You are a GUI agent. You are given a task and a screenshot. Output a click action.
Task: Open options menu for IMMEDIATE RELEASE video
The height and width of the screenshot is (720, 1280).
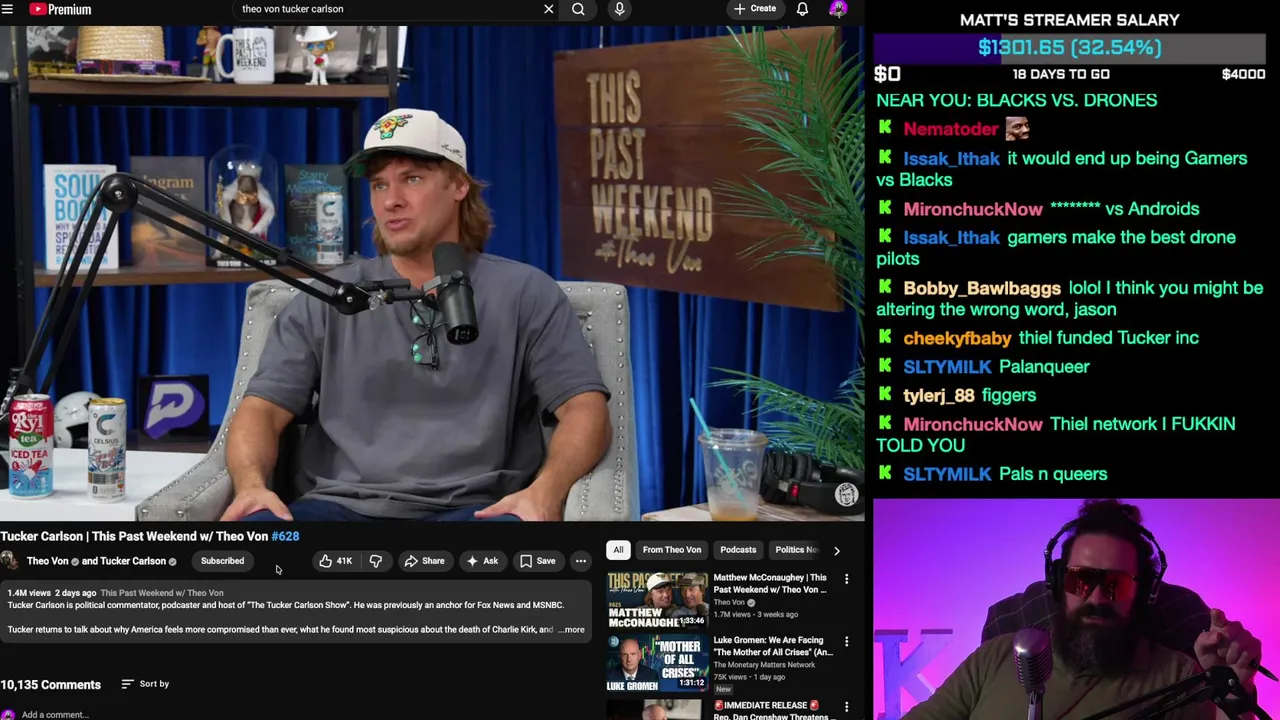(x=846, y=705)
